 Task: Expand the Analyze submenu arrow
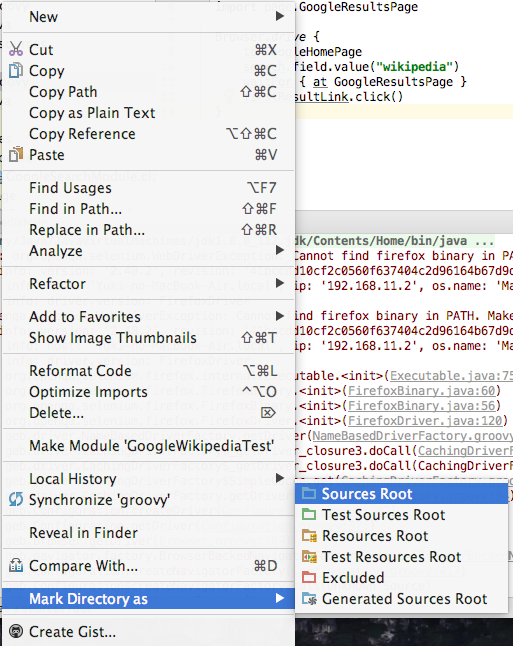(280, 250)
